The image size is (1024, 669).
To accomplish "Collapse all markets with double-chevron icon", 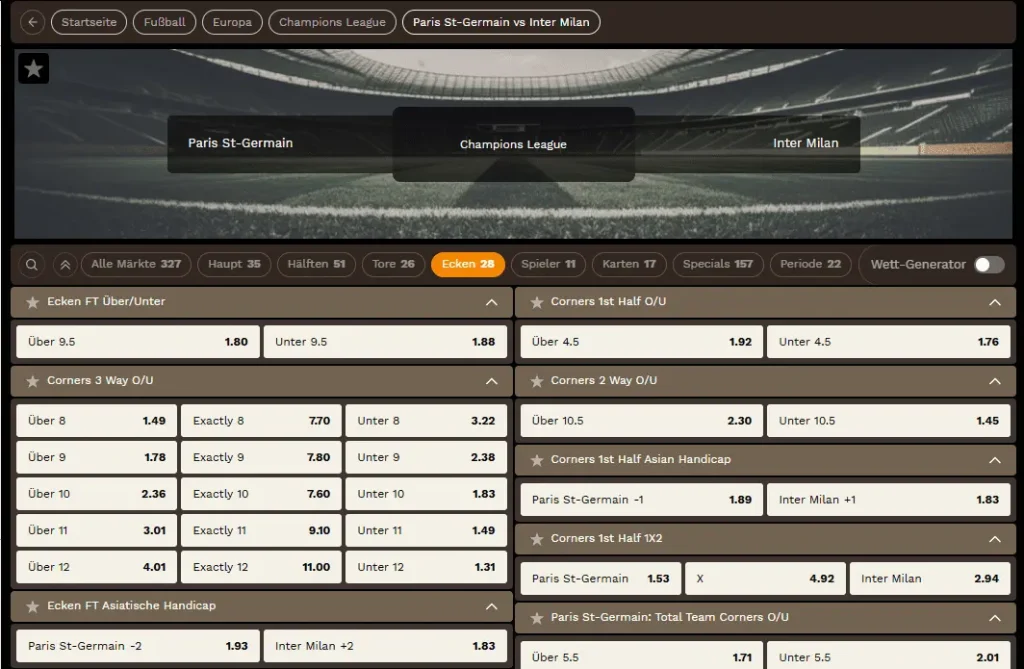I will 65,265.
